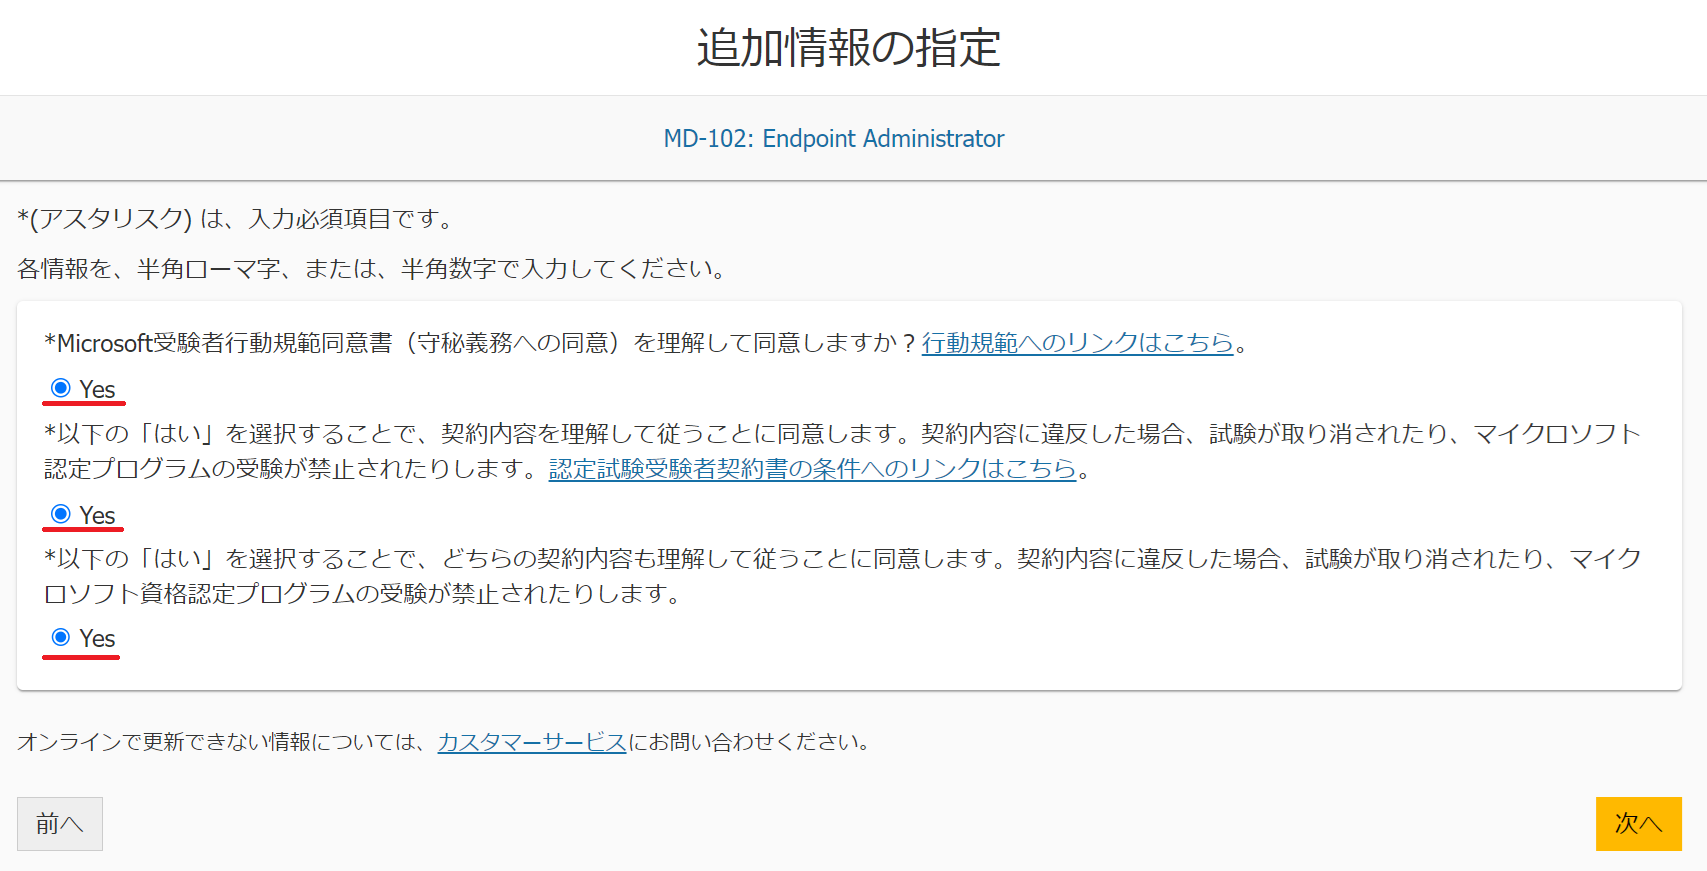Open the 認定試験受験者契約書の条件へのリンクはこちら link

point(812,468)
